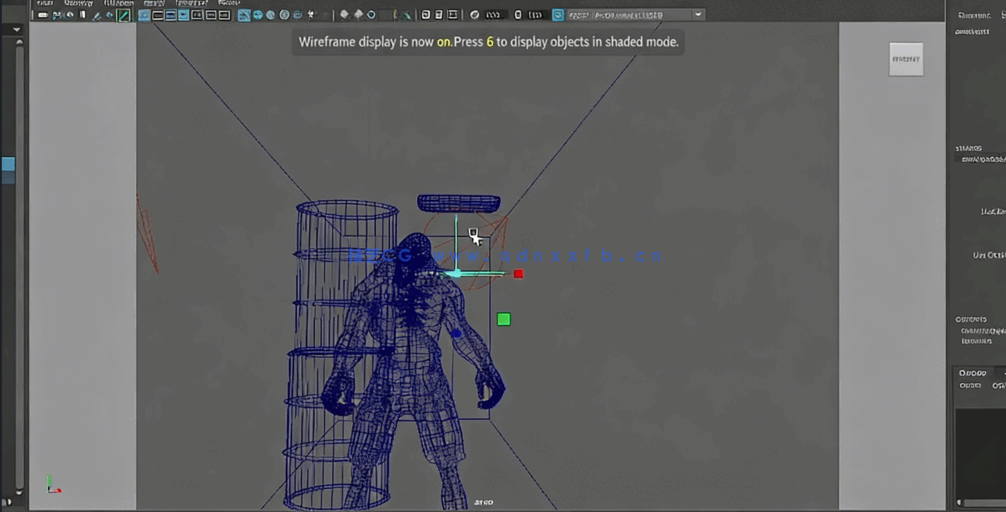Click the Film Gate icon
Viewport: 1006px width, 512px height.
pos(157,15)
